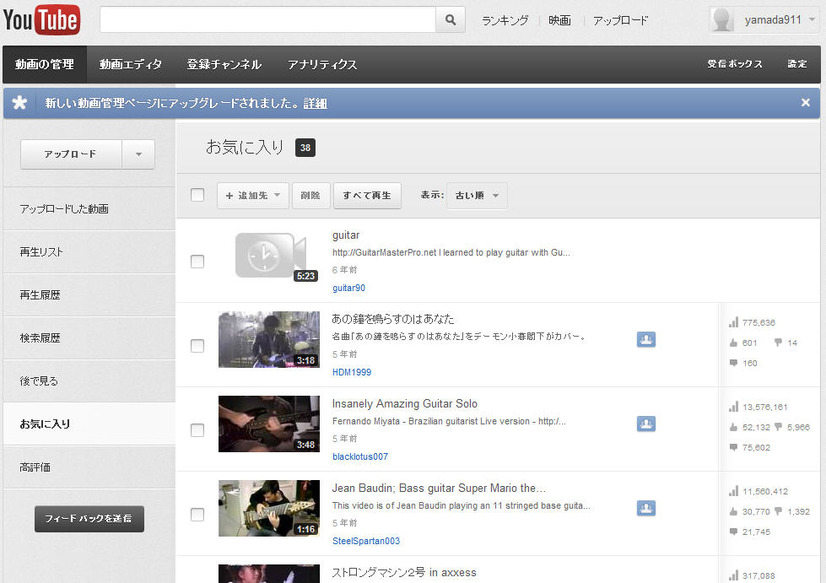The height and width of the screenshot is (583, 826).
Task: Open the HDM1999 channel link
Action: tap(351, 372)
